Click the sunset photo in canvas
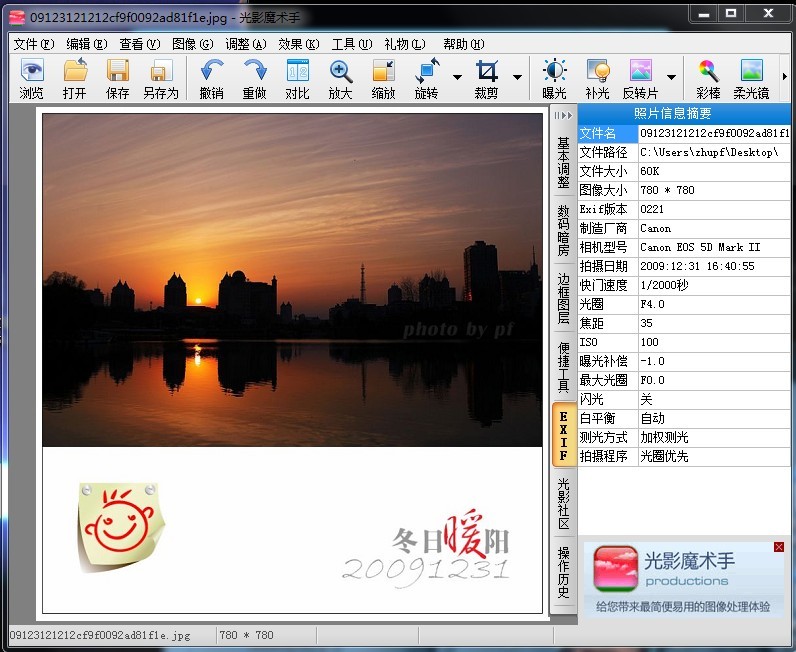The image size is (796, 652). tap(292, 280)
